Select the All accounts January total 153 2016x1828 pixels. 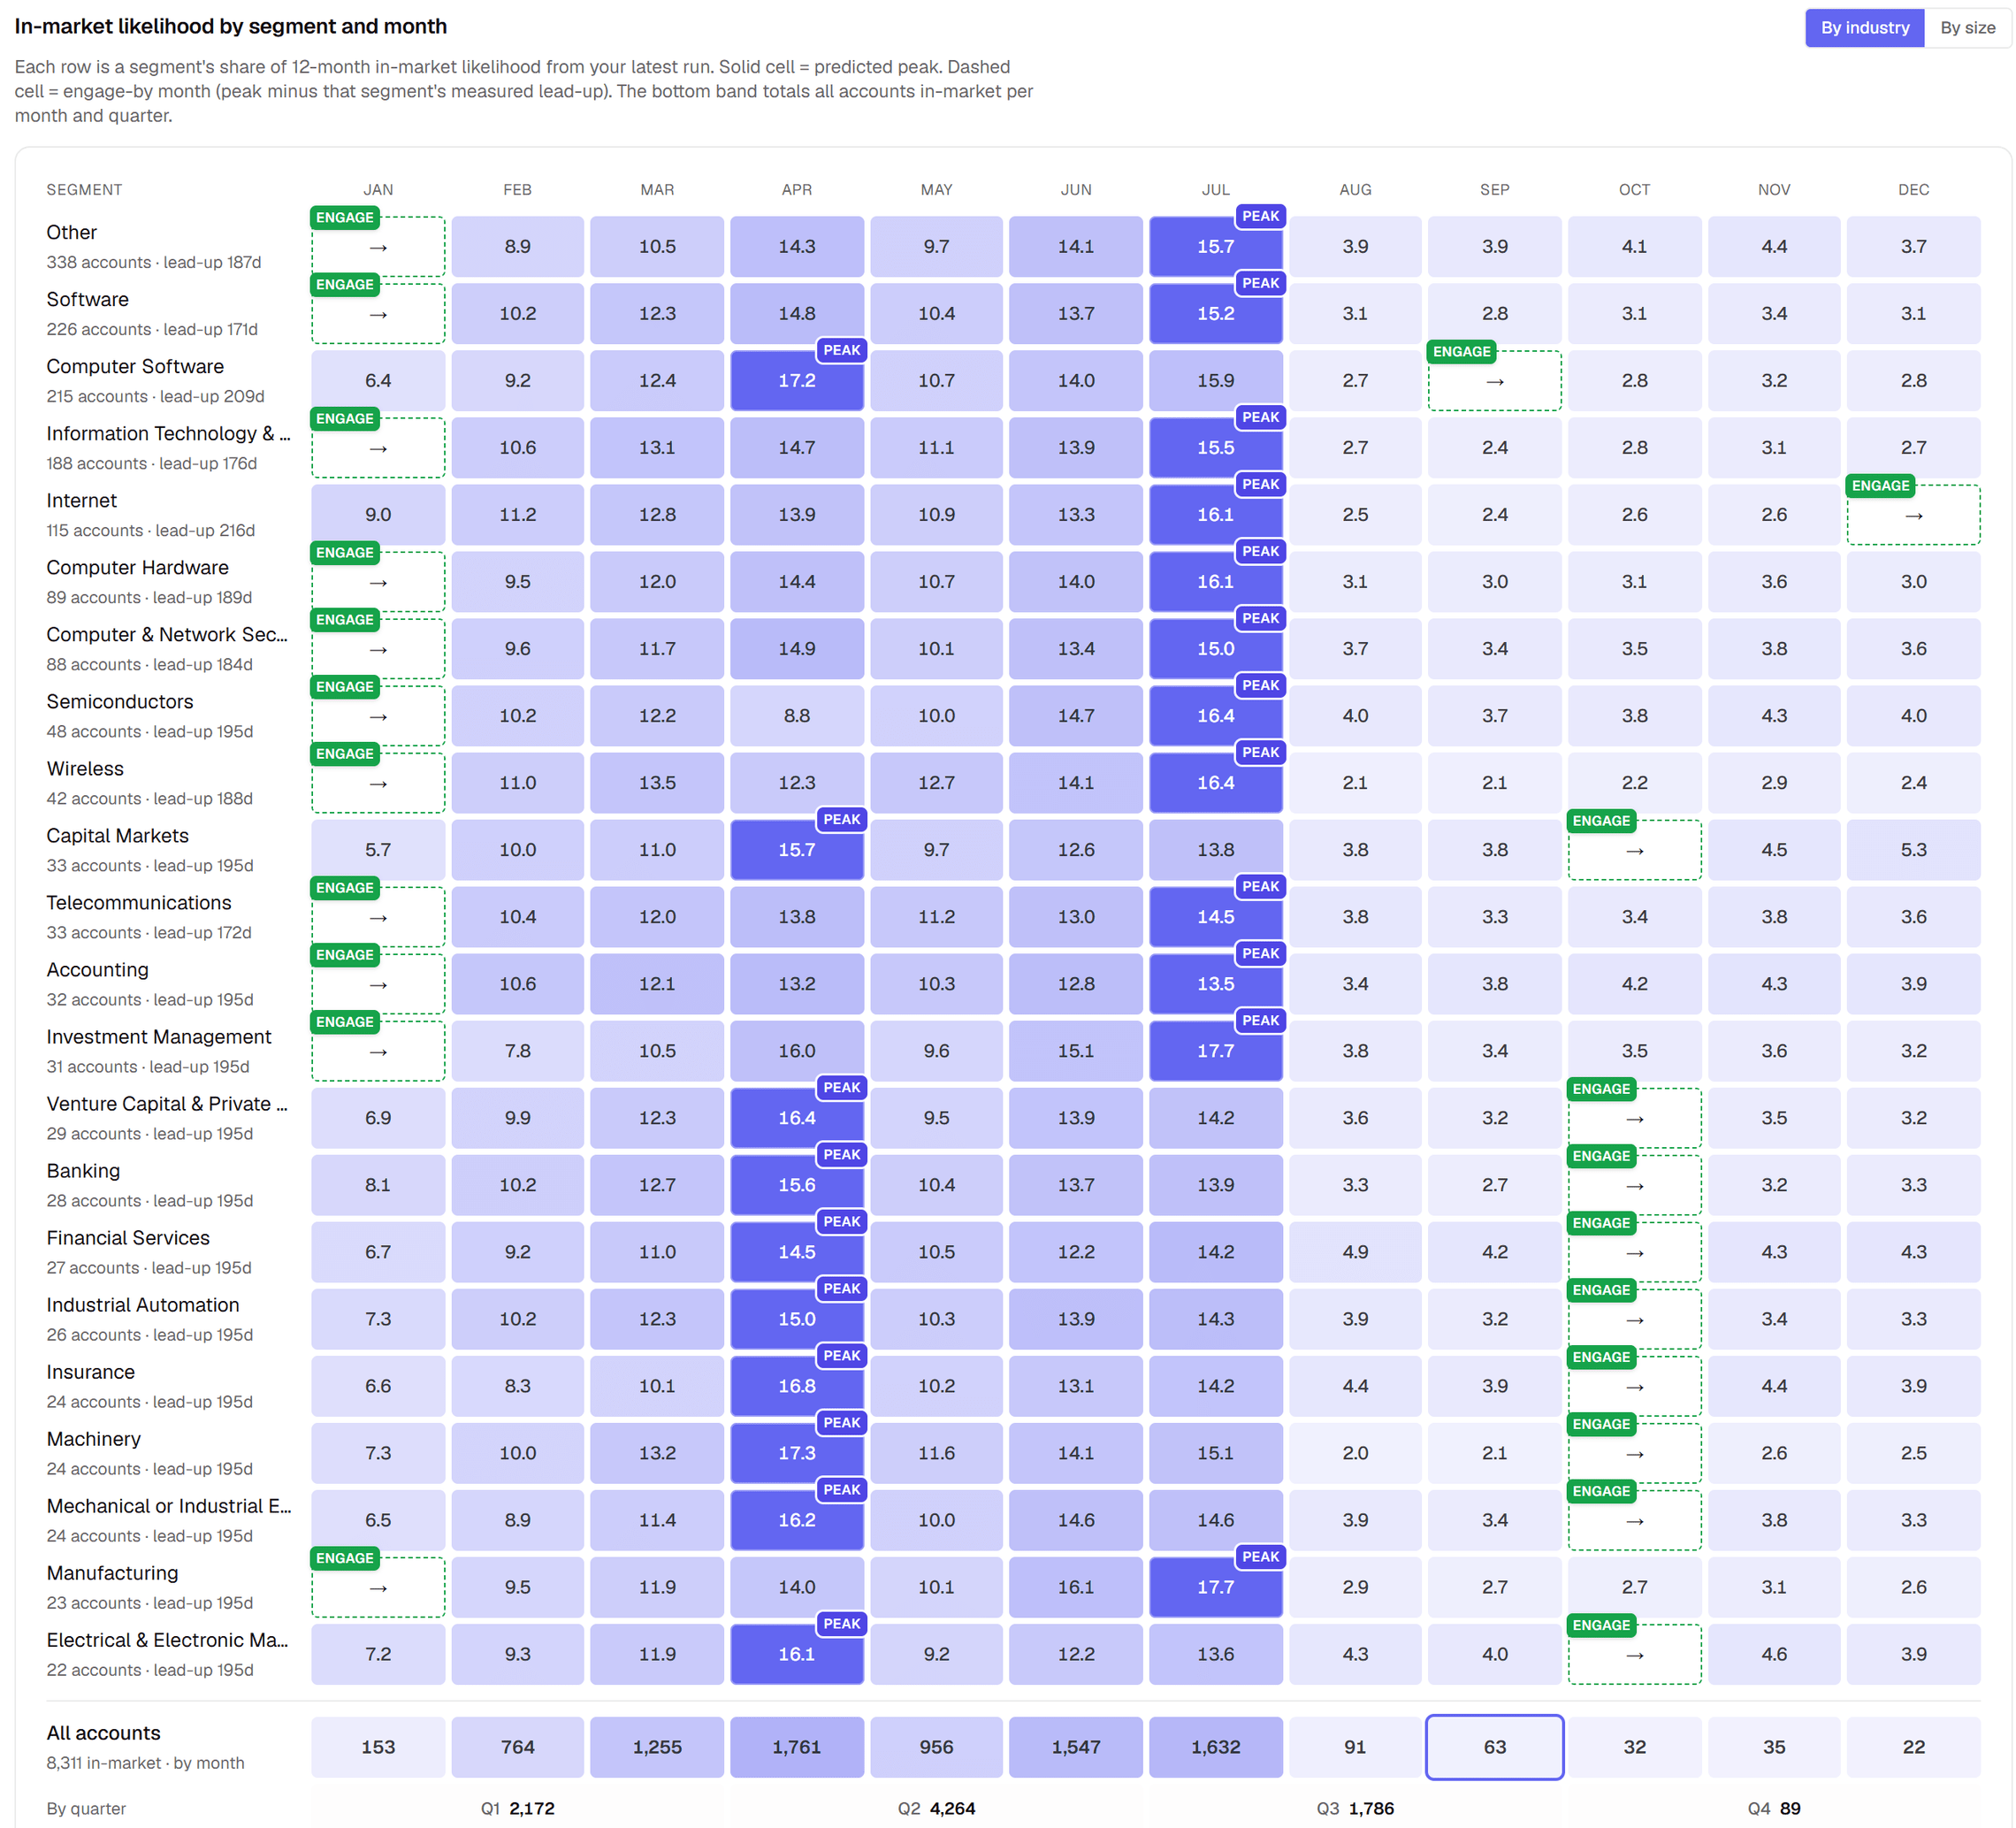pyautogui.click(x=378, y=1747)
